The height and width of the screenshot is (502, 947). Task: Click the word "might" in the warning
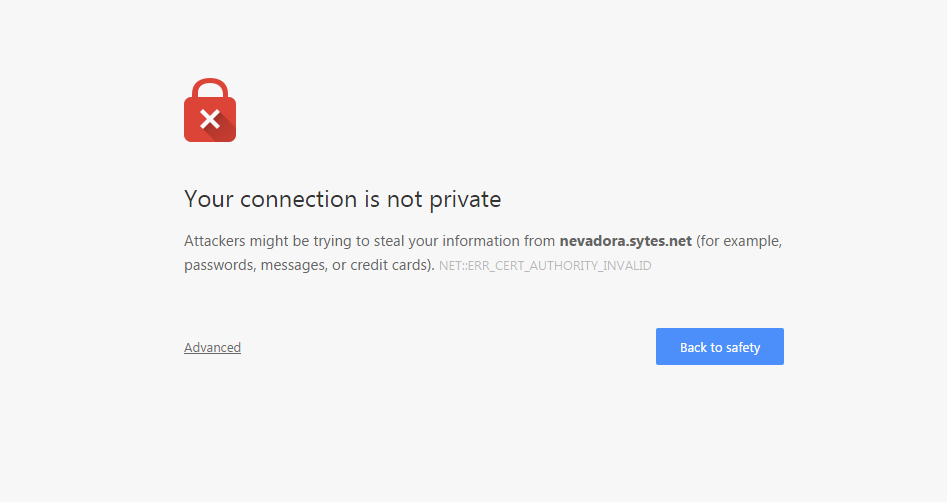click(x=269, y=241)
